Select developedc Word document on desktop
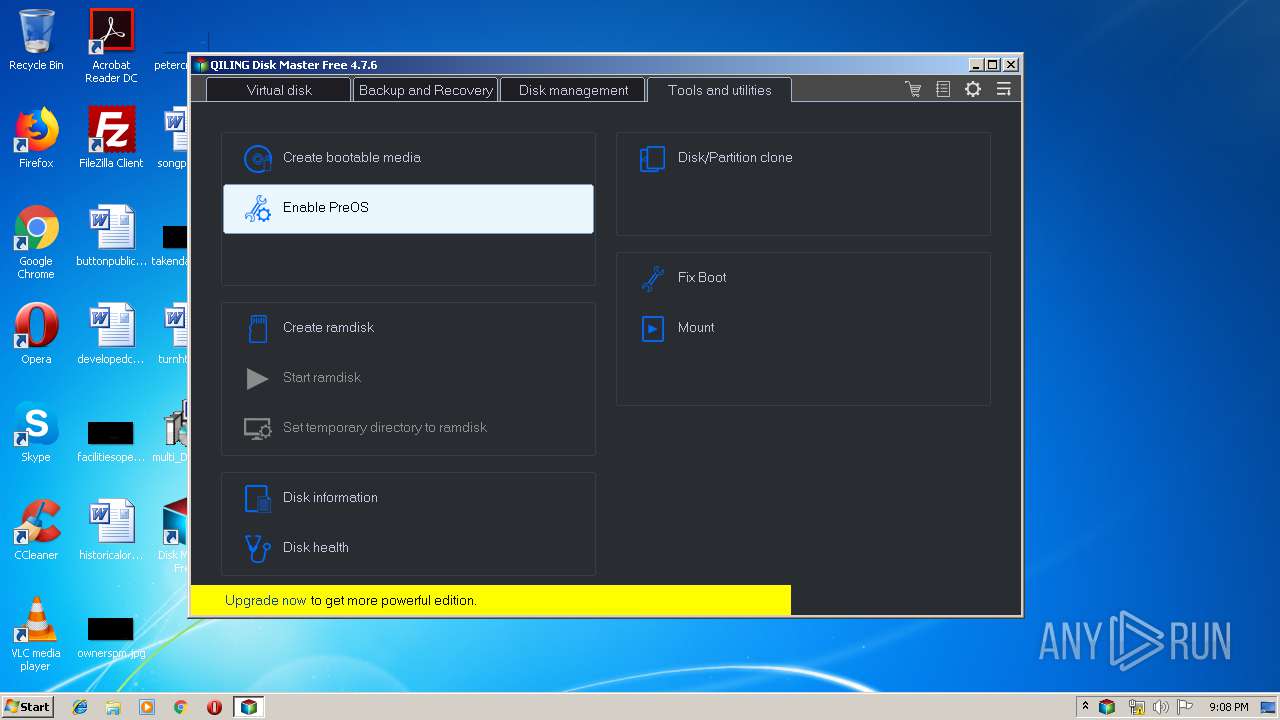1280x720 pixels. click(x=111, y=334)
